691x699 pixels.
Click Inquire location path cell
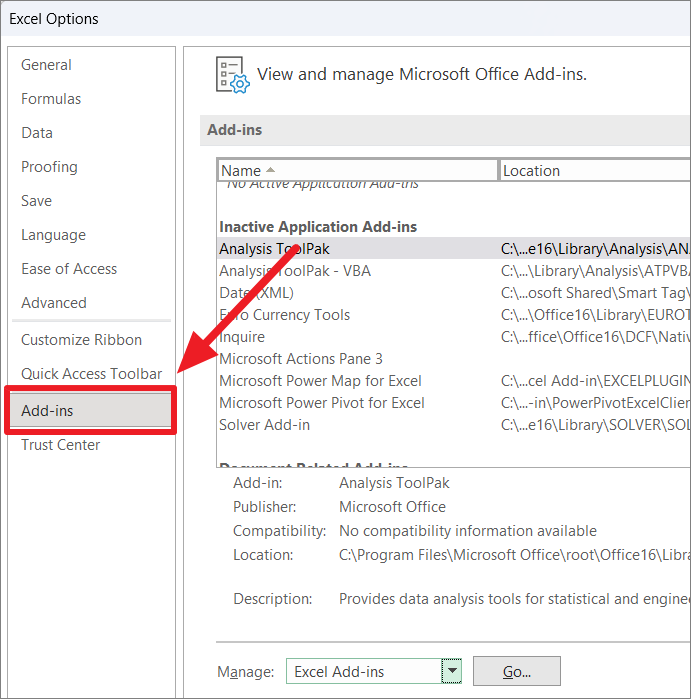(x=596, y=337)
